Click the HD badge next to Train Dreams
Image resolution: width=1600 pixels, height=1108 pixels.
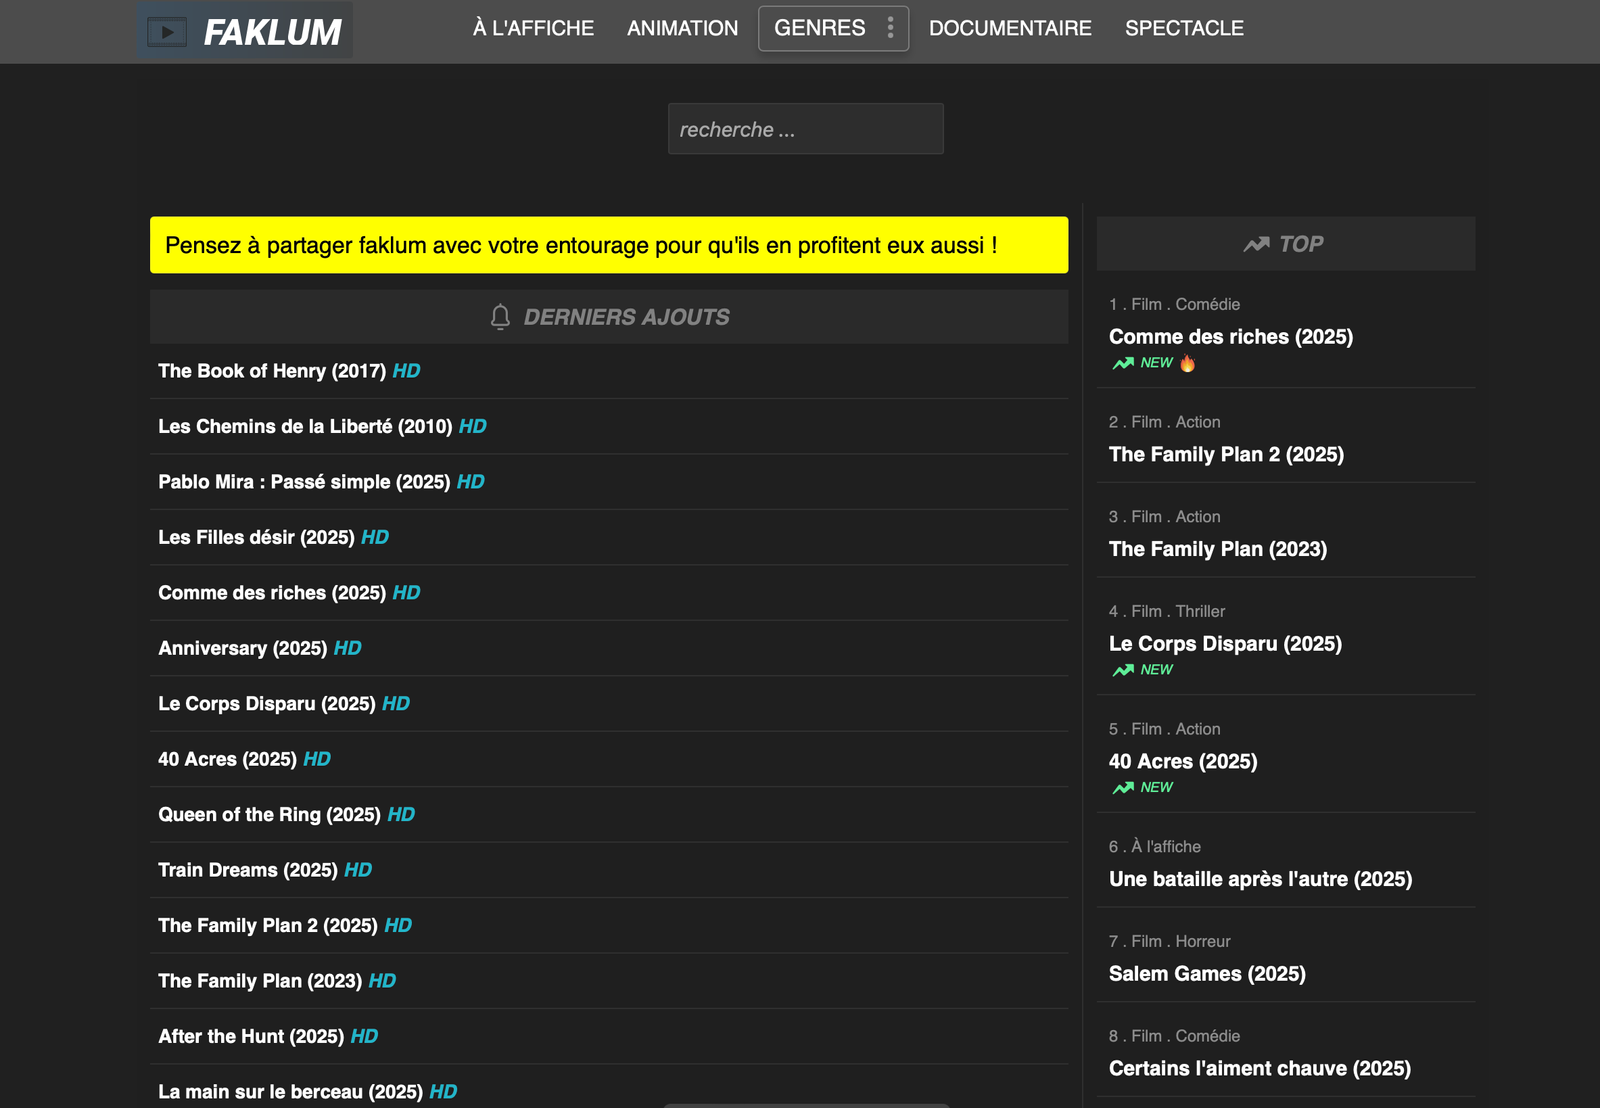358,870
